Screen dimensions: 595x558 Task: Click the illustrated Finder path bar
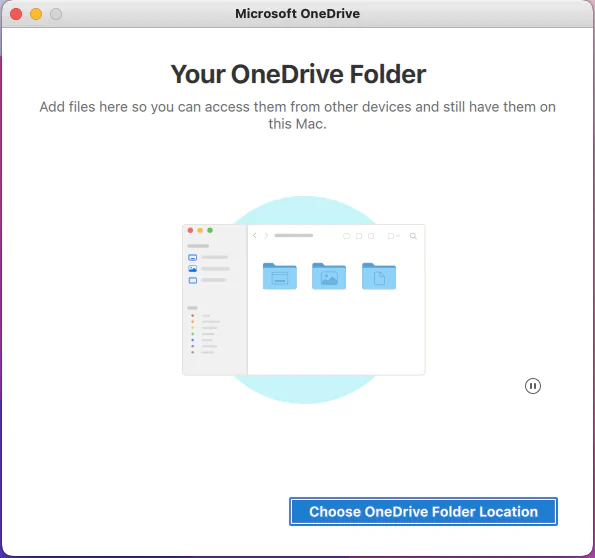(294, 235)
